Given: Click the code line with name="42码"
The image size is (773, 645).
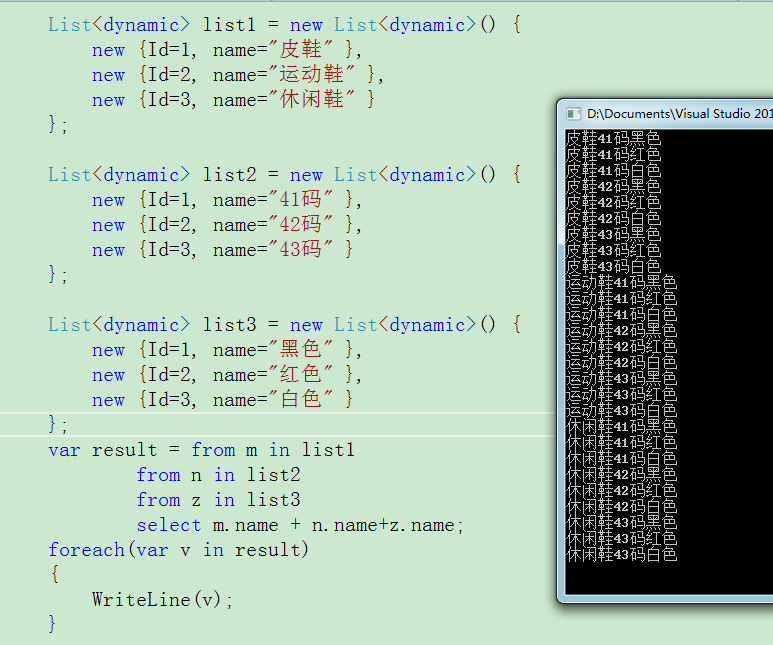Looking at the screenshot, I should (x=227, y=225).
